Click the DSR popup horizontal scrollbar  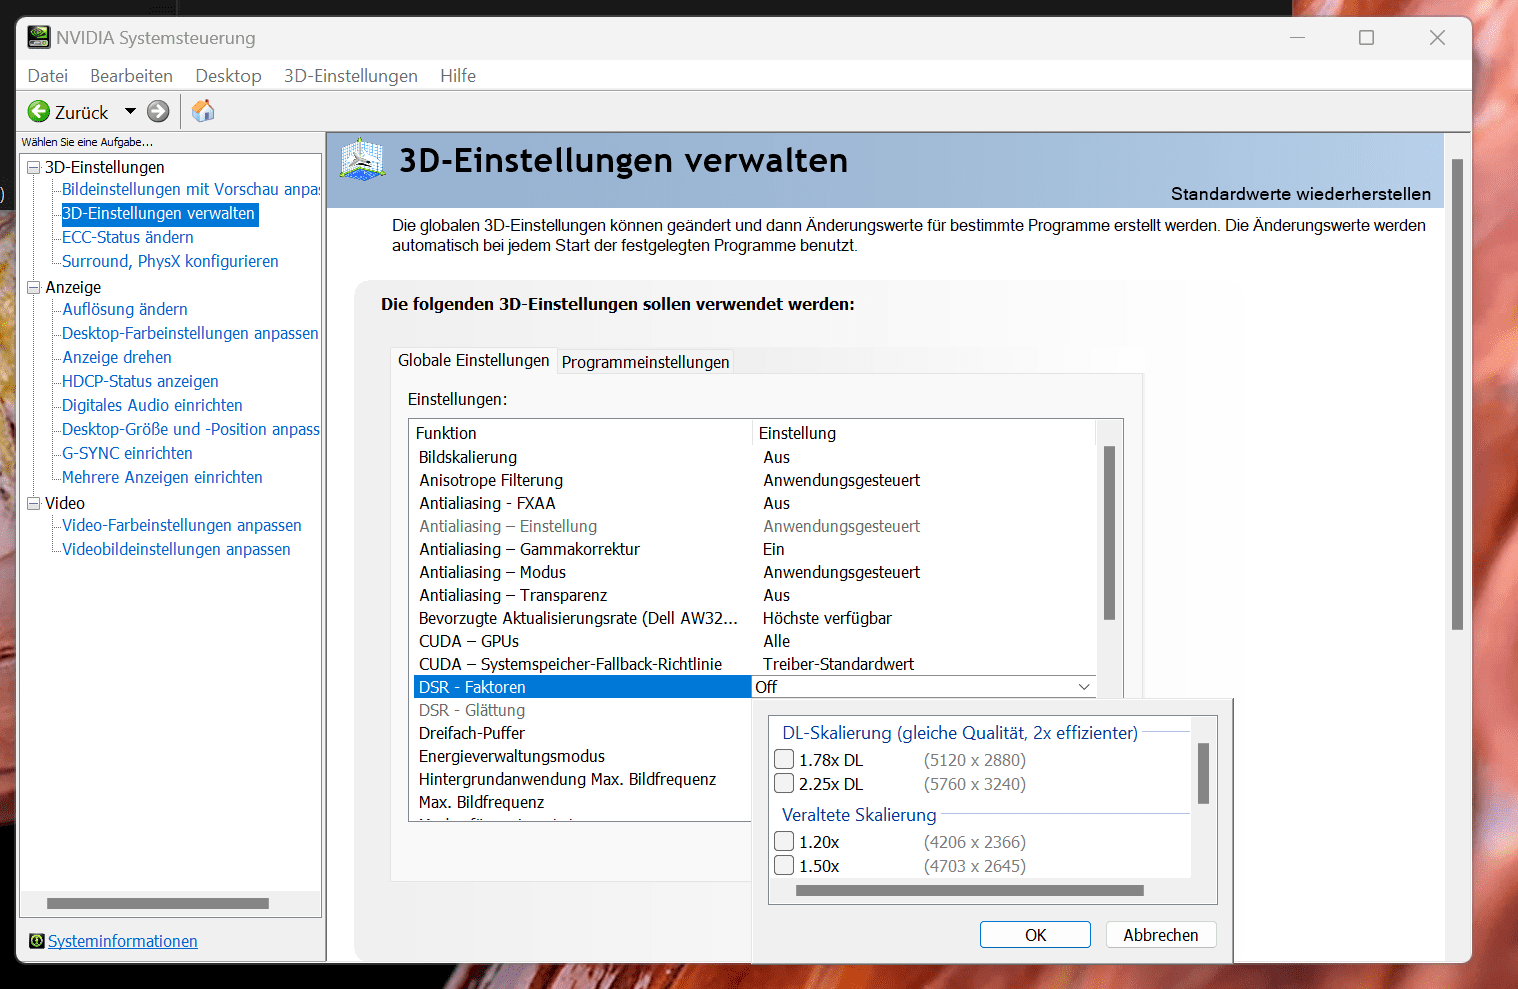tap(970, 890)
